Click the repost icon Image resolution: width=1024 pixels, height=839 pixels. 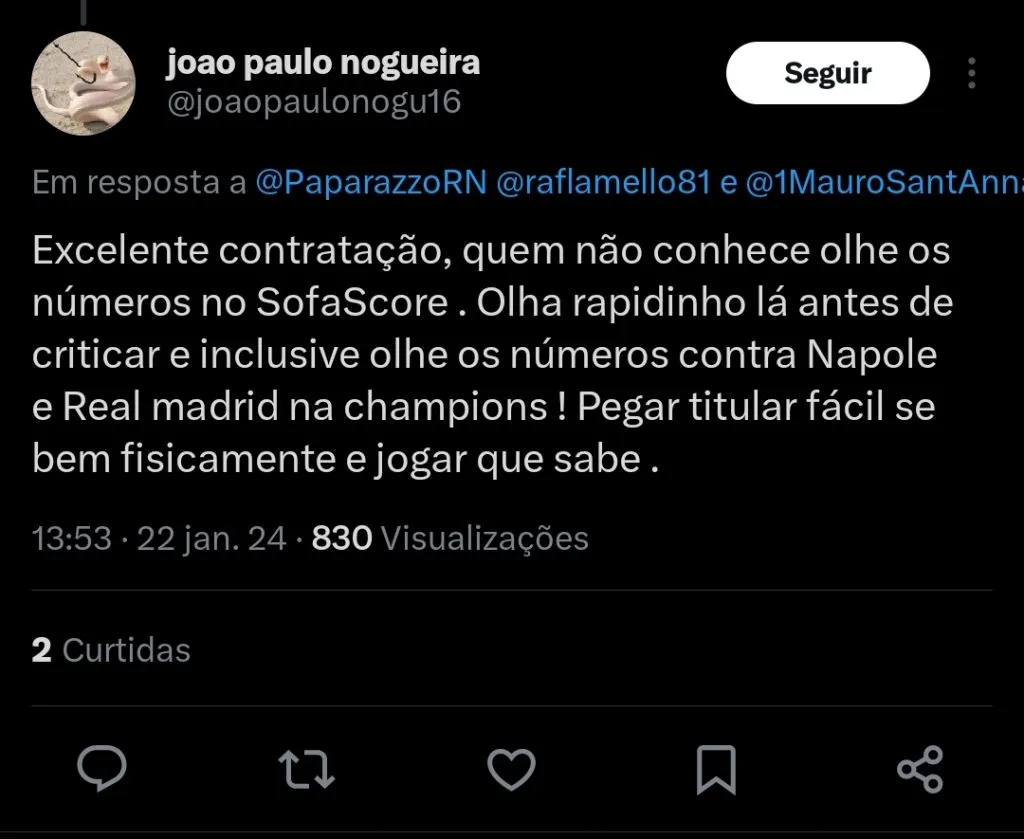[x=306, y=770]
